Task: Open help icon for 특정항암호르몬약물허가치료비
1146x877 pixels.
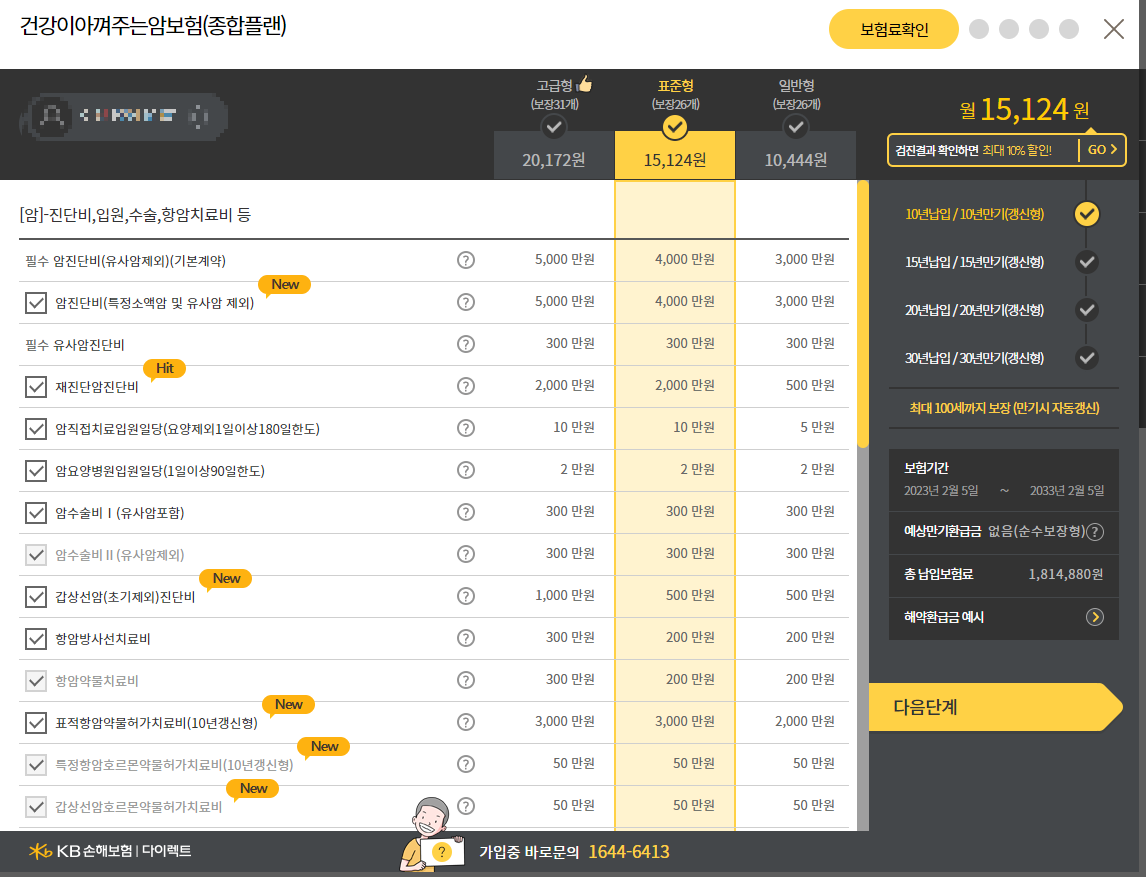Action: 466,764
